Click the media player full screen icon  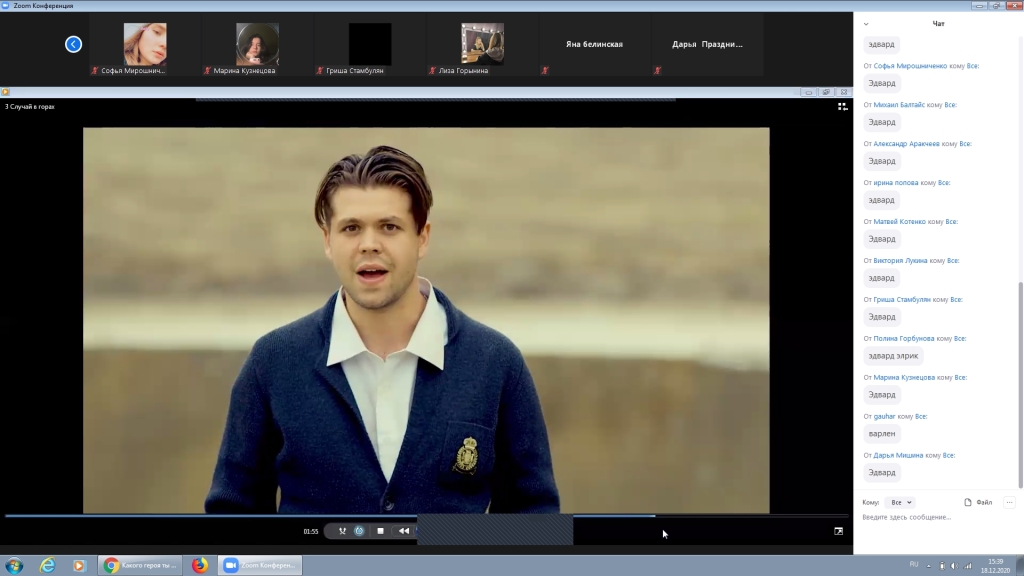(x=839, y=531)
